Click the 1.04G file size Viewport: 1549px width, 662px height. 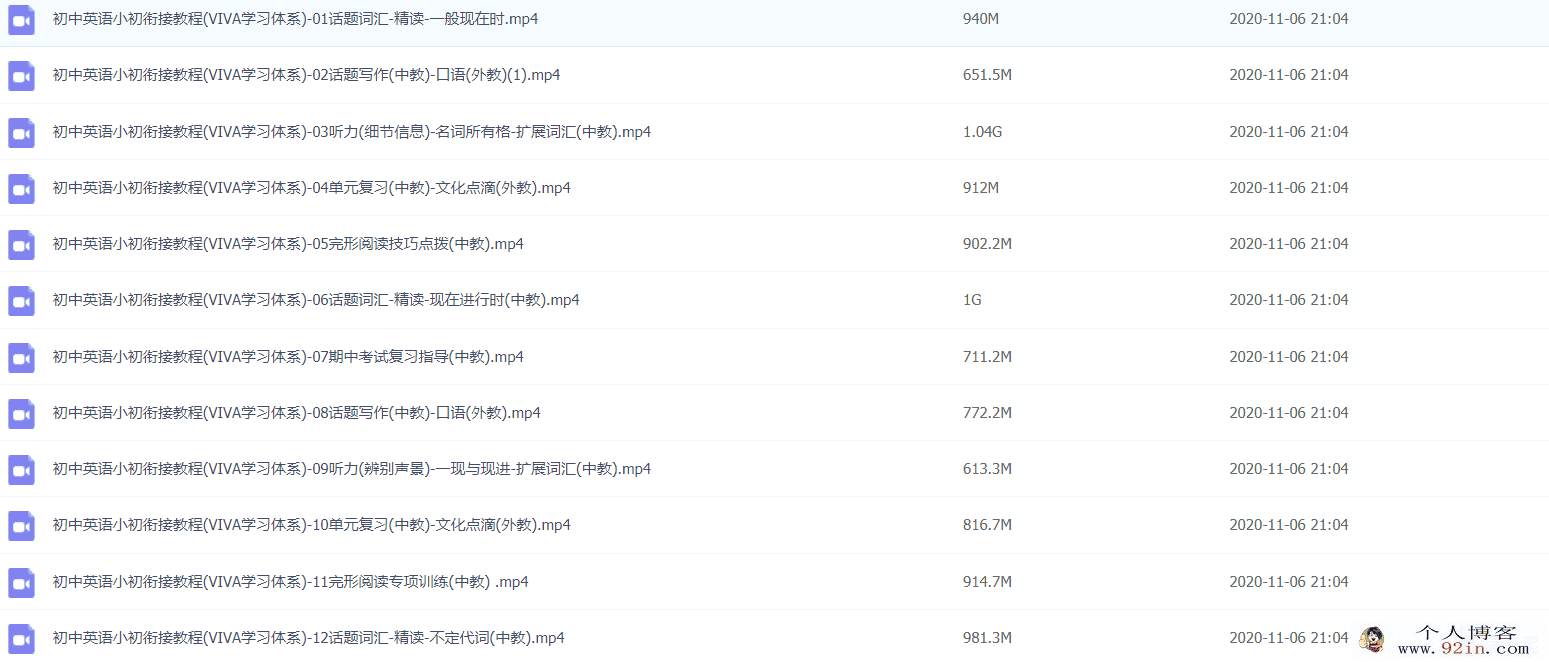pos(982,132)
